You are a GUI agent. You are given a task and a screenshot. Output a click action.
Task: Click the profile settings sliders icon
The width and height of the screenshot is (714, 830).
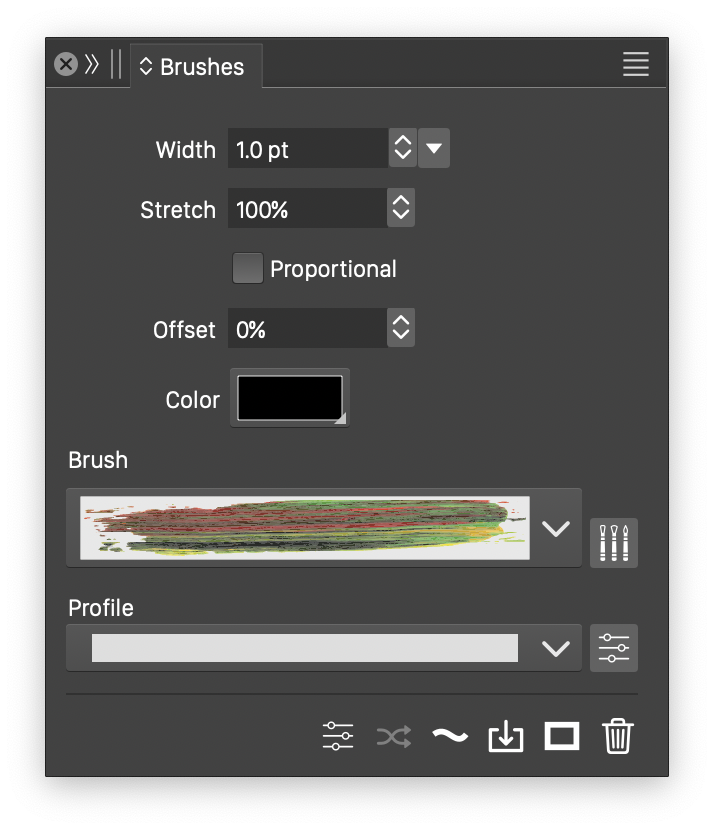pos(613,648)
